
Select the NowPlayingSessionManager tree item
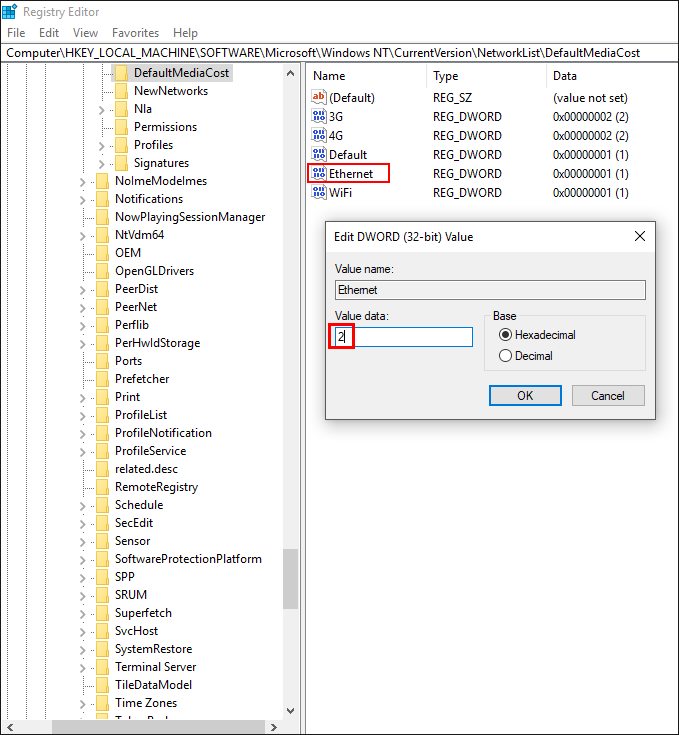[190, 217]
